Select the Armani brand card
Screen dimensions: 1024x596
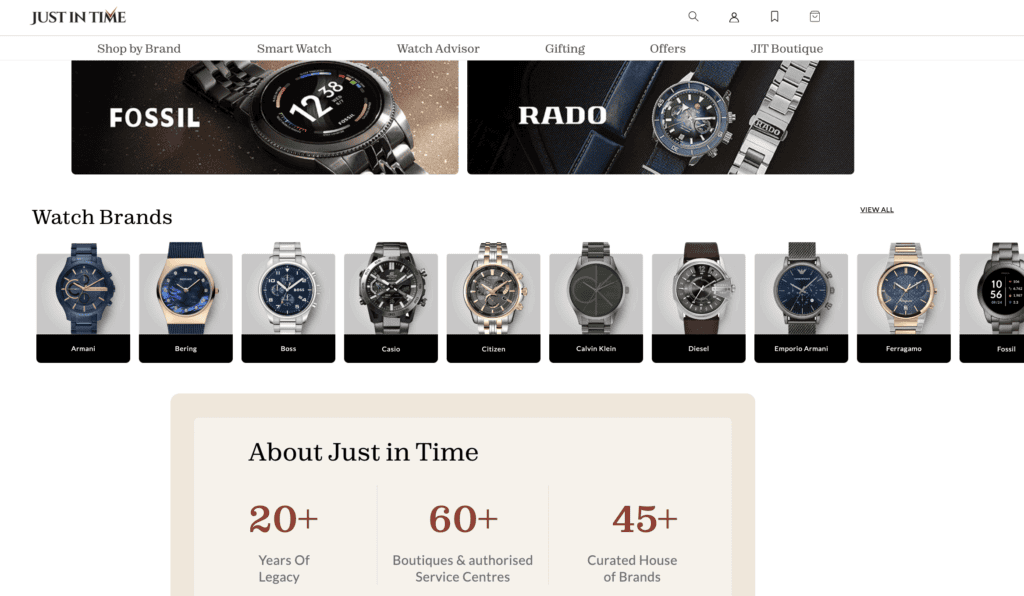pyautogui.click(x=83, y=302)
